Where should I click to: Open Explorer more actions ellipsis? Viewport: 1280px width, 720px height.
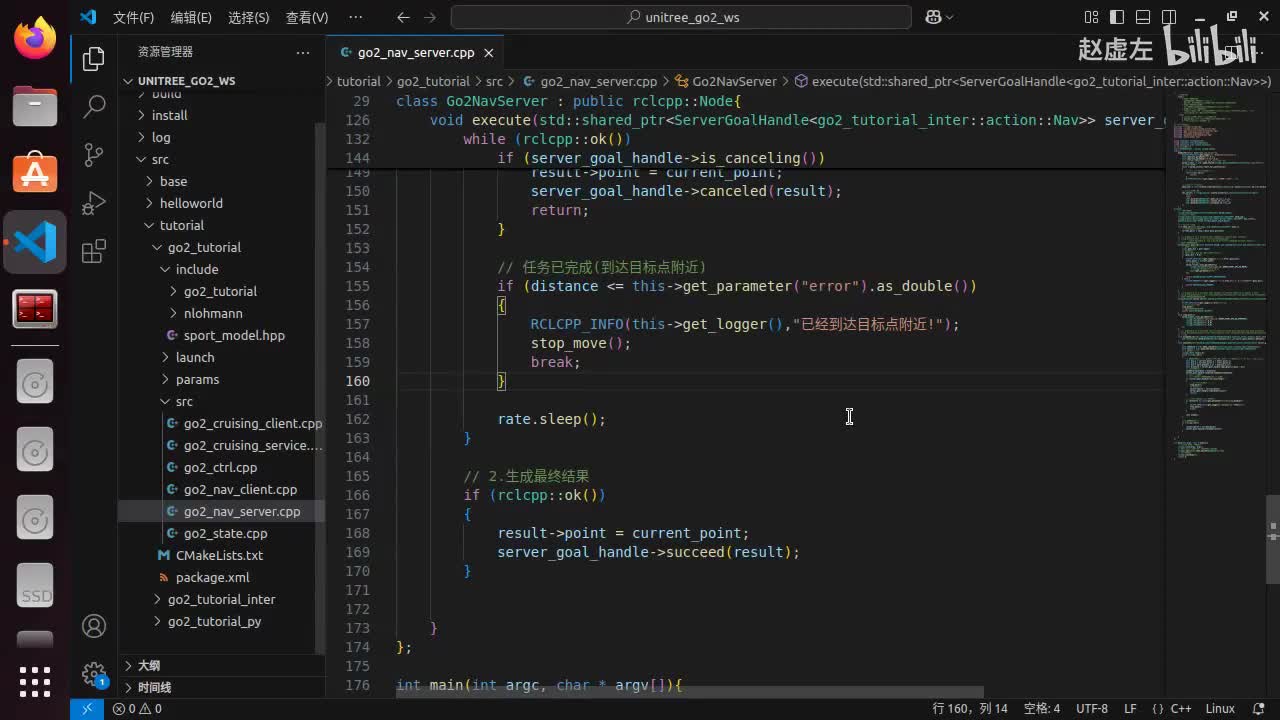(303, 52)
